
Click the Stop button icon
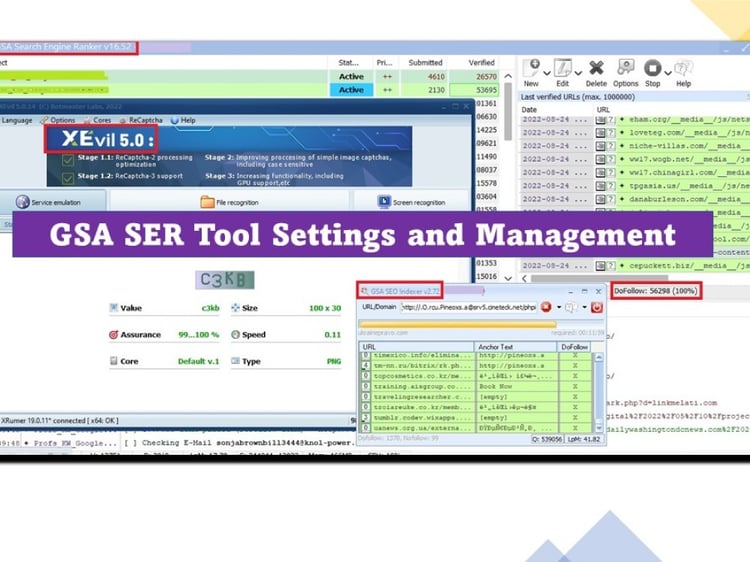(652, 68)
